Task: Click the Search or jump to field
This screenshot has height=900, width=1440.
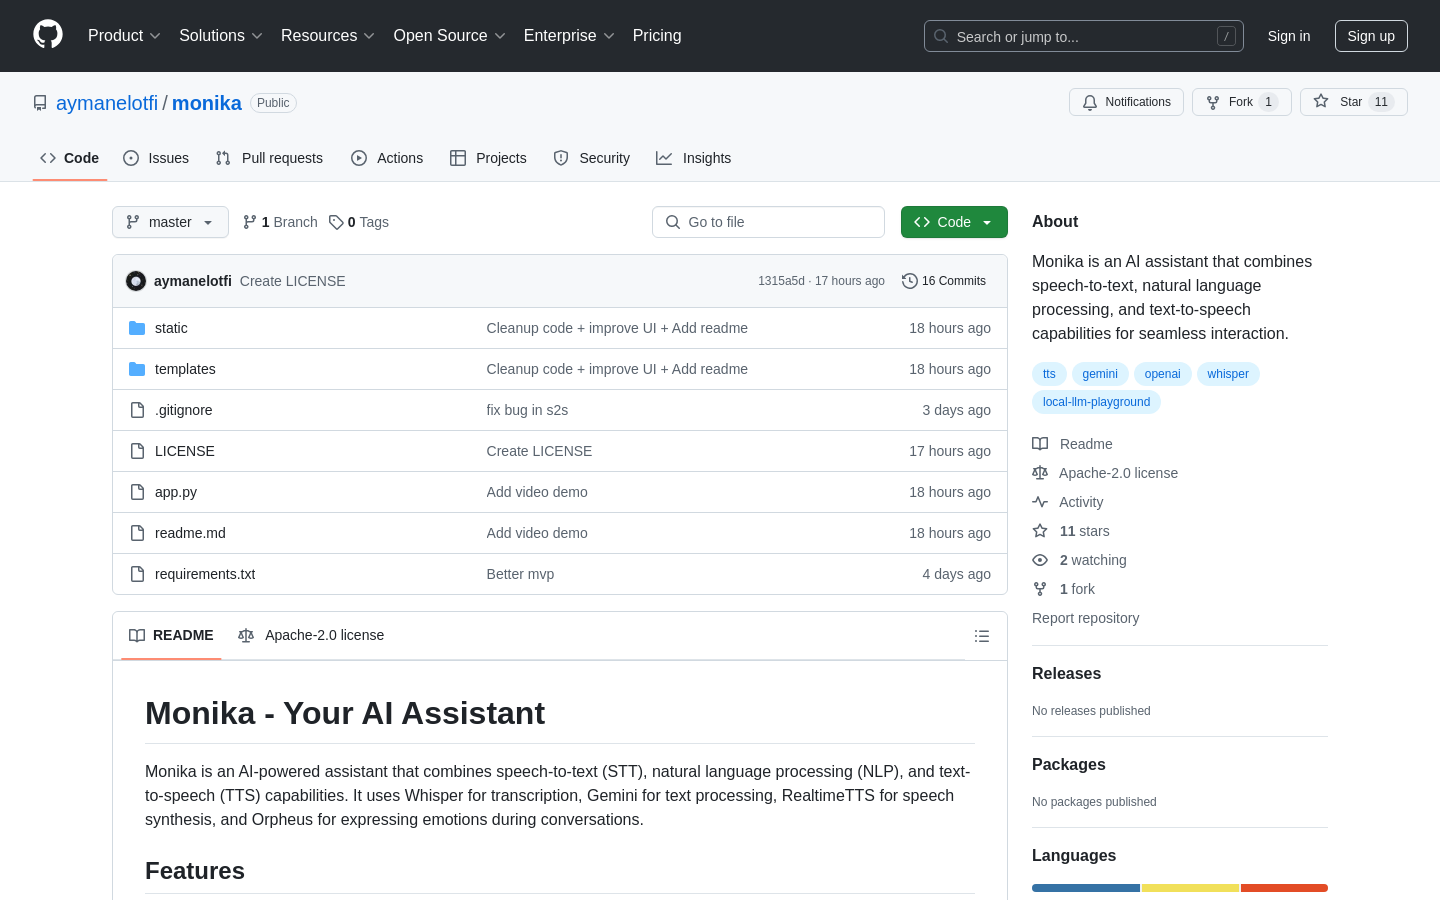Action: pyautogui.click(x=1084, y=36)
